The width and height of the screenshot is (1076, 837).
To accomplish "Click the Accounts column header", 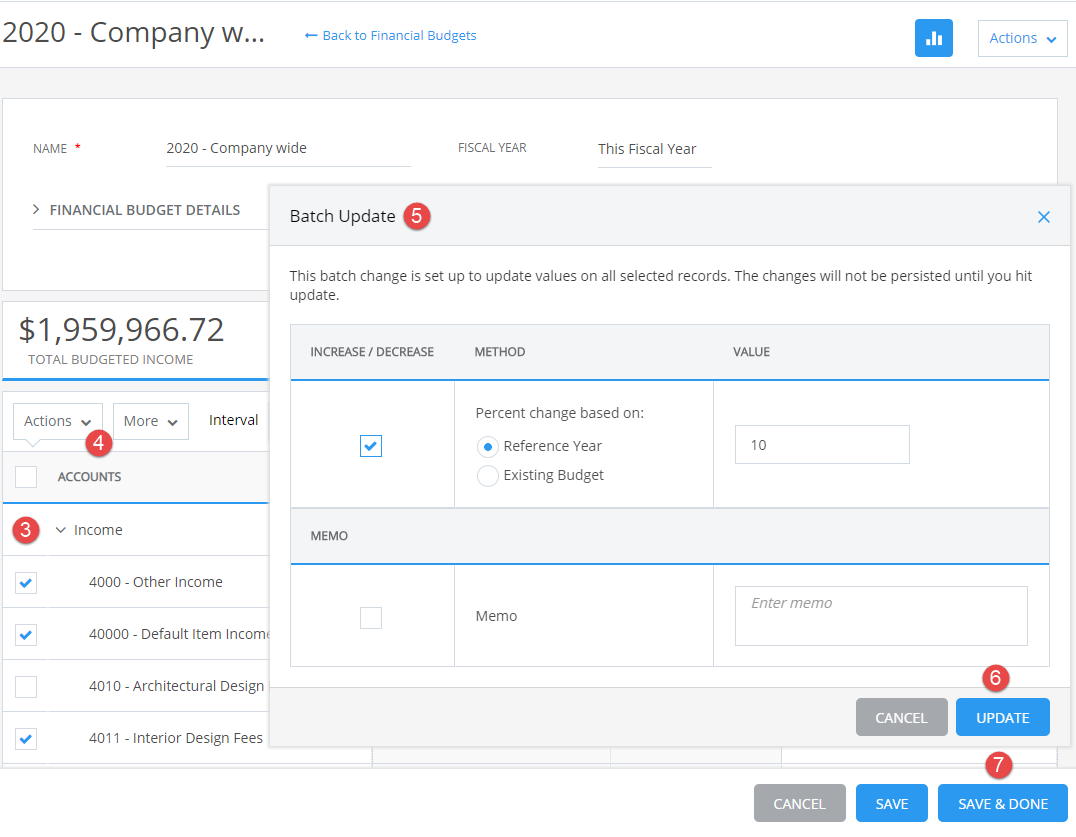I will 89,477.
